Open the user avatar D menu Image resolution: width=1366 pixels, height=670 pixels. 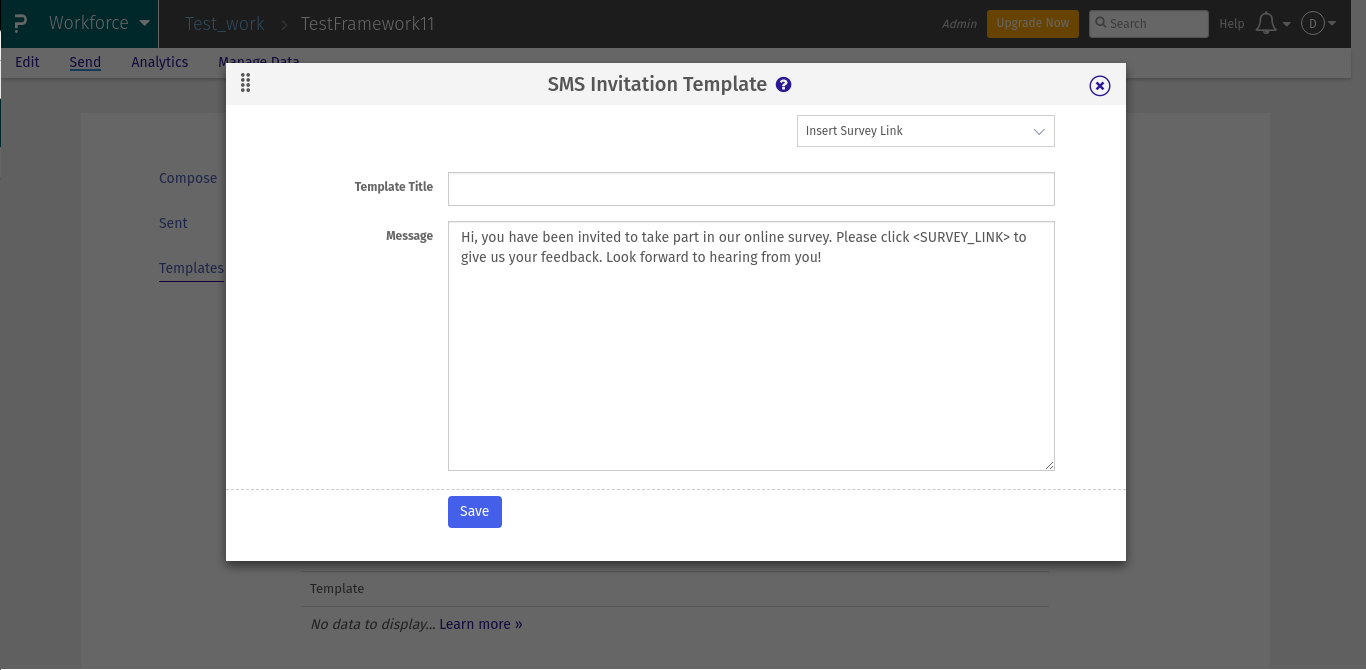(1311, 23)
